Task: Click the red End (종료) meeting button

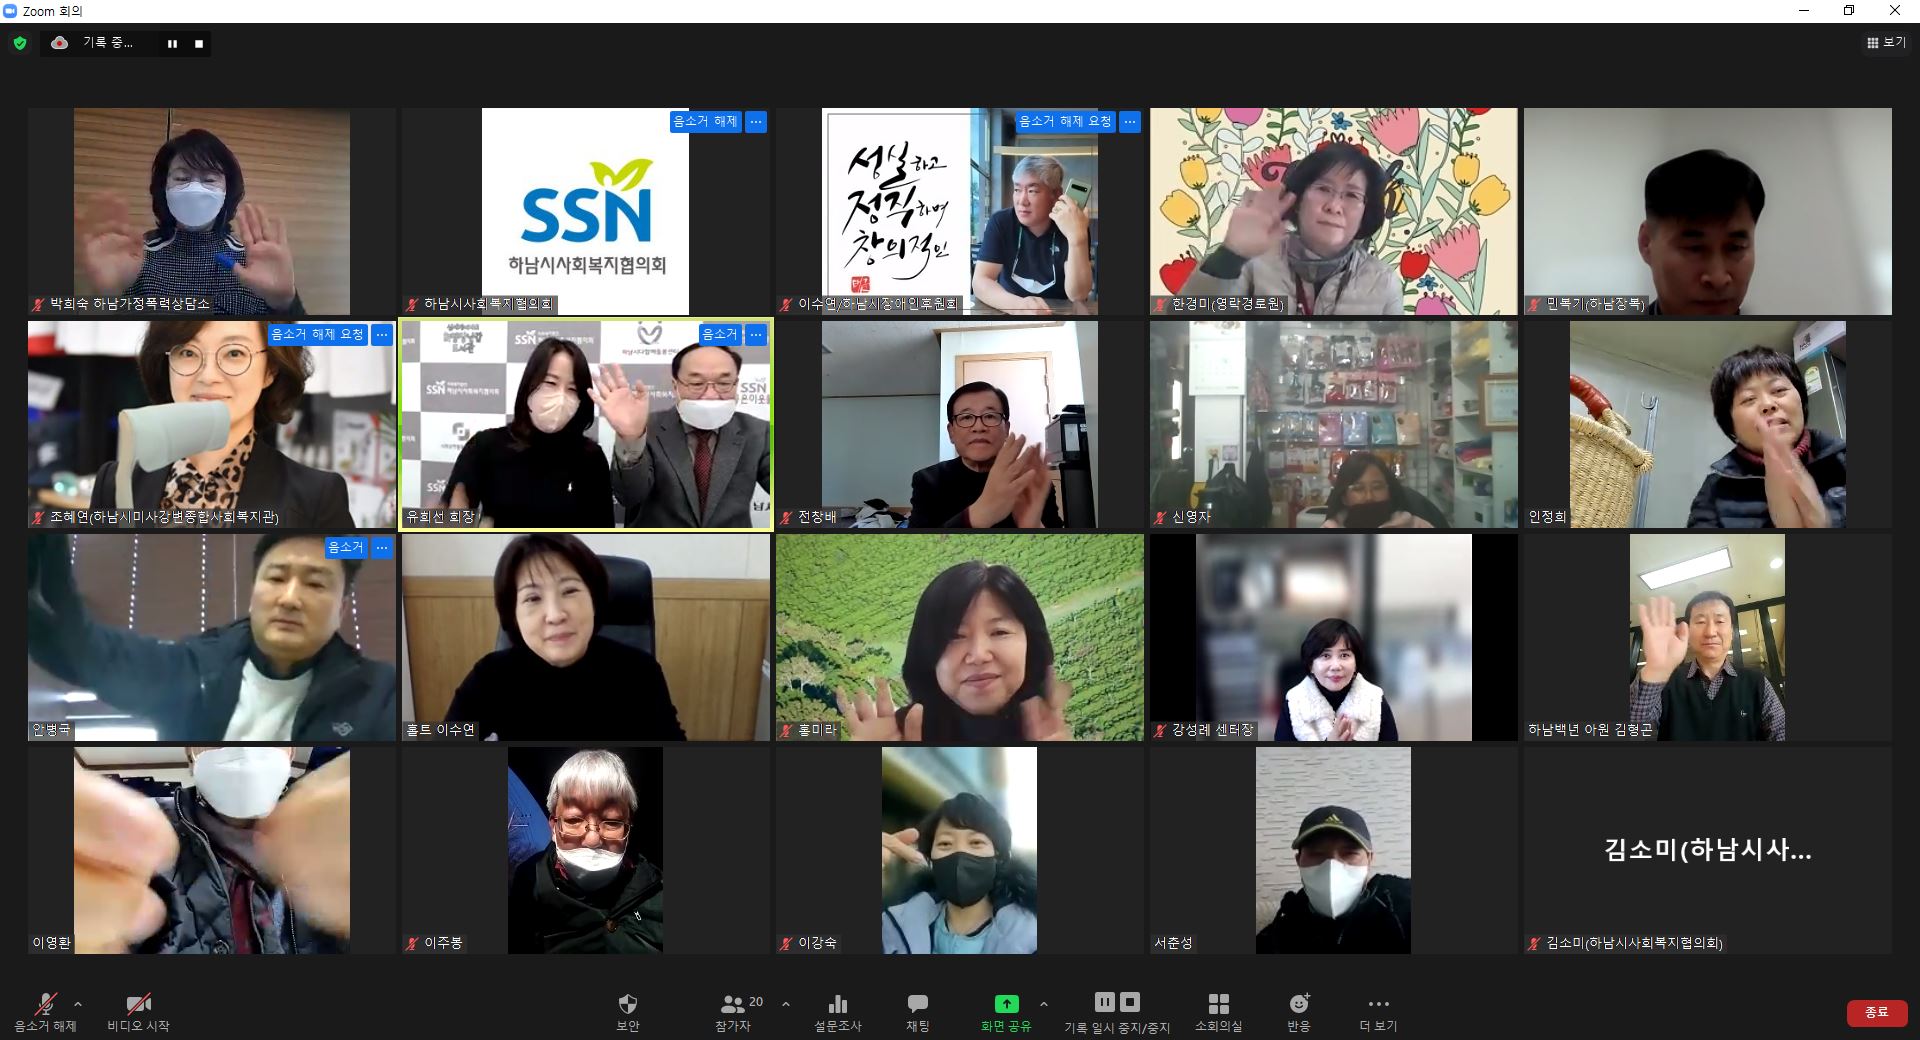Action: (1875, 1012)
